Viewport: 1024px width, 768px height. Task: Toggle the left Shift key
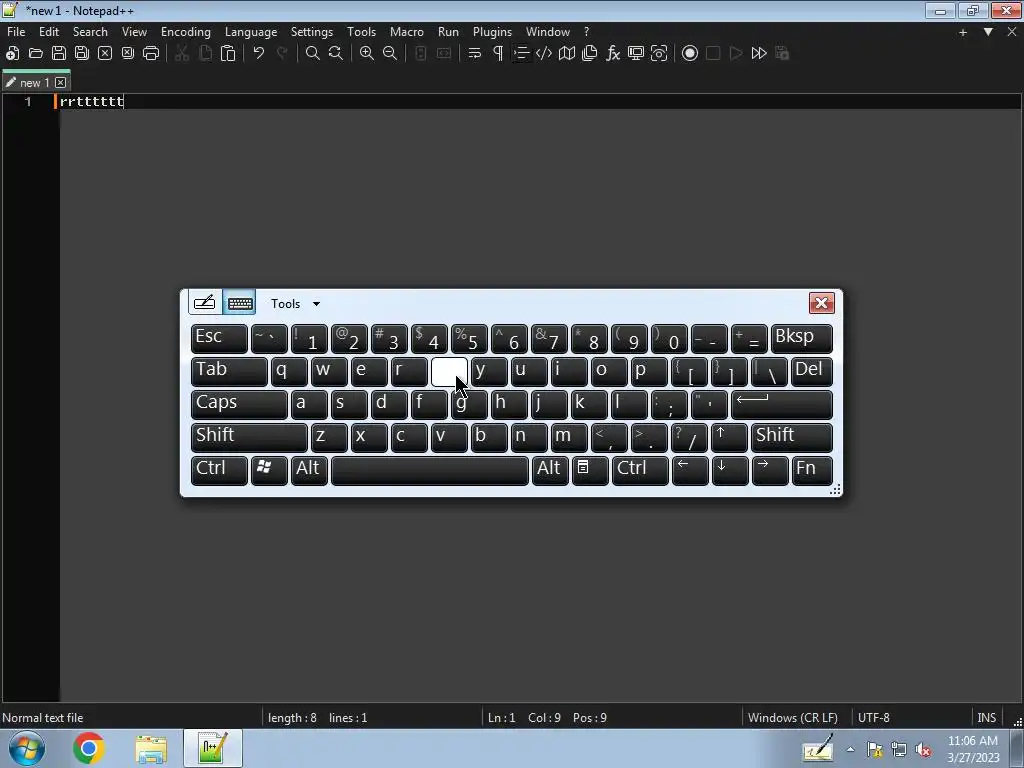tap(249, 436)
